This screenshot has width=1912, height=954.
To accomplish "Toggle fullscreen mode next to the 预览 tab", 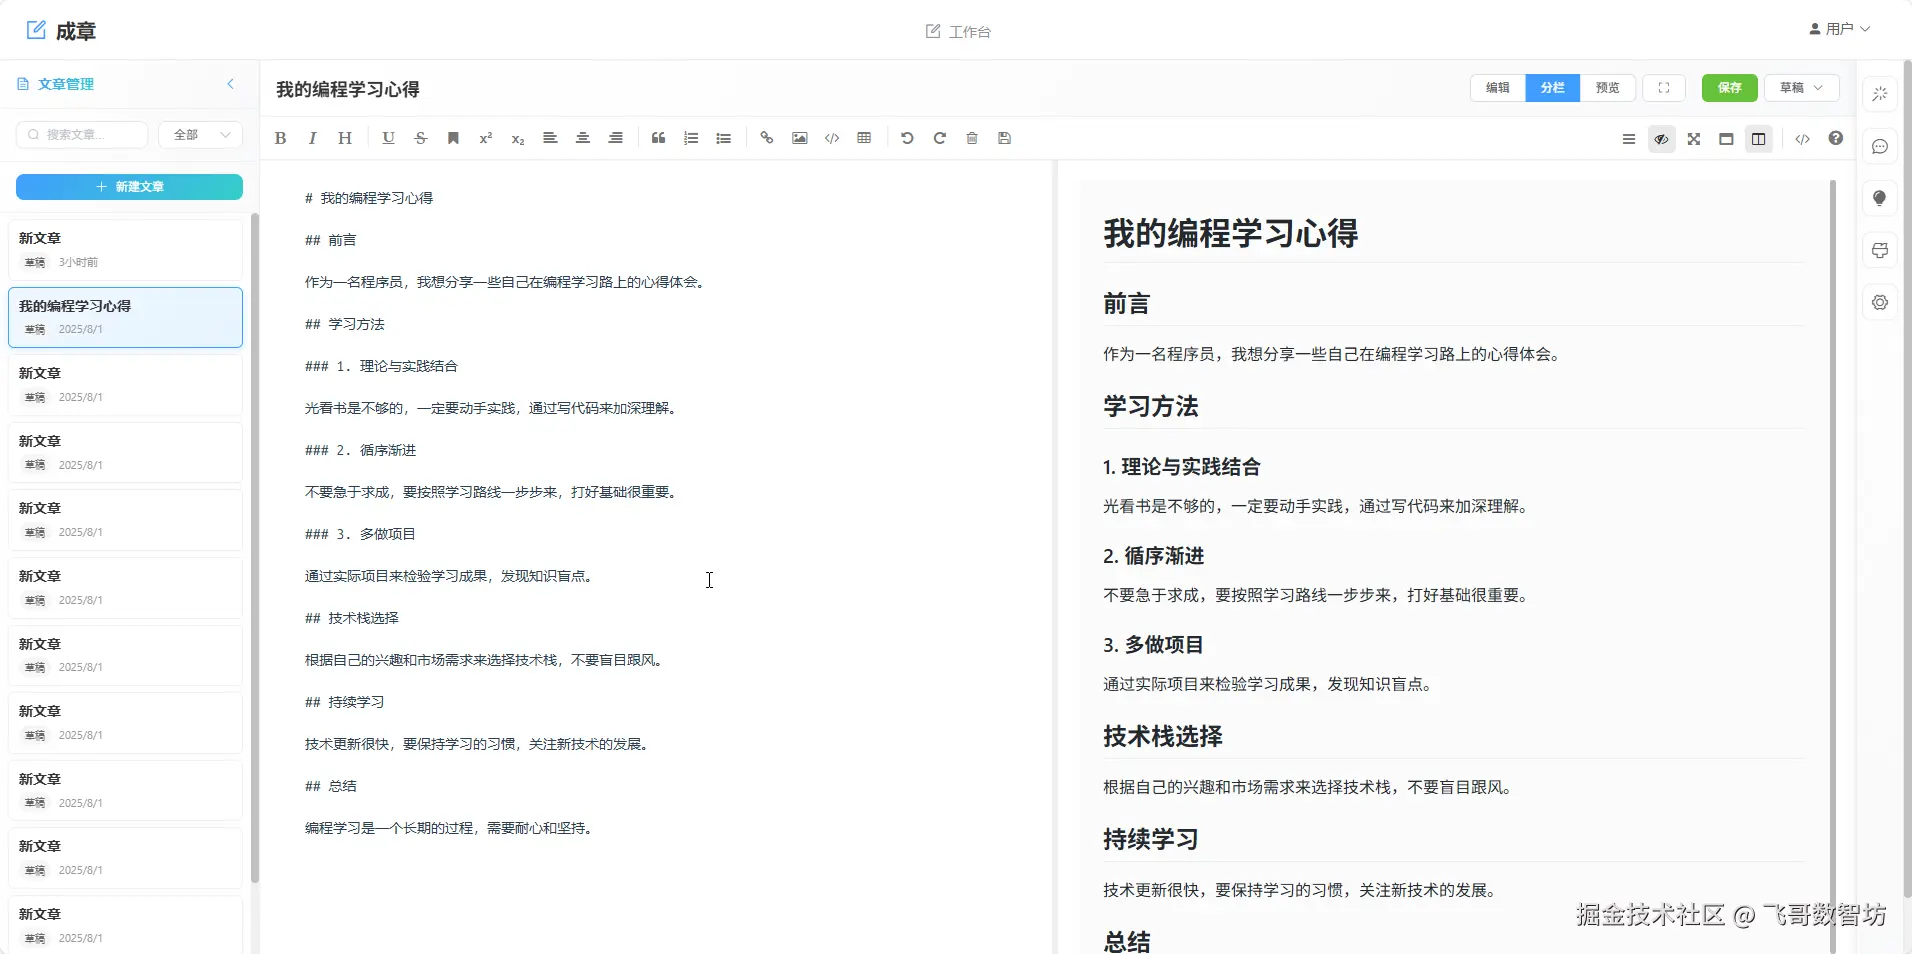I will click(x=1664, y=88).
